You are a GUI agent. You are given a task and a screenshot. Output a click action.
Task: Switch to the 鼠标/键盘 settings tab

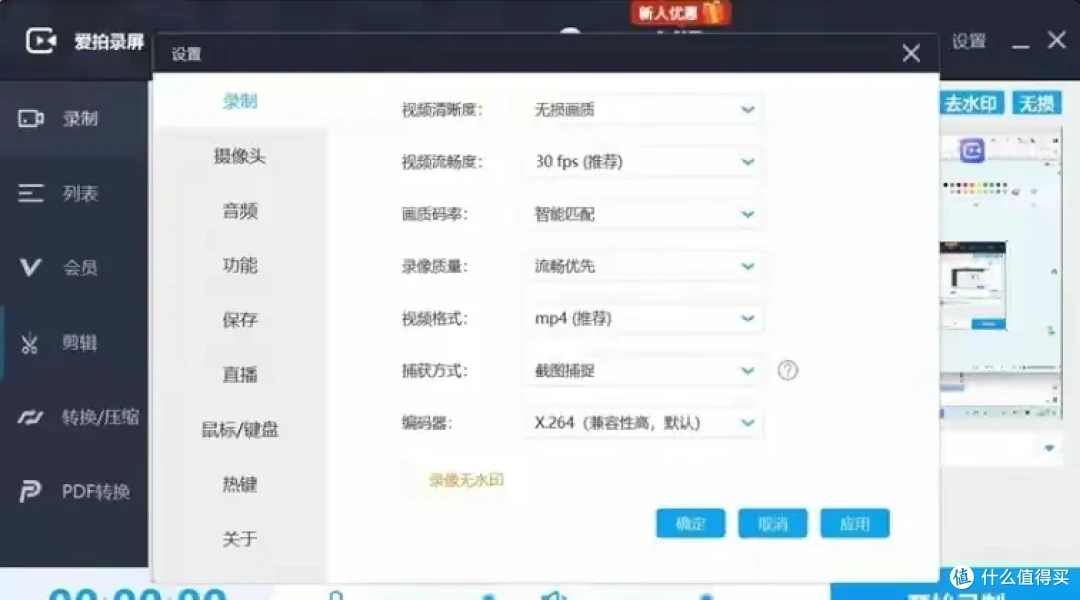pyautogui.click(x=240, y=429)
